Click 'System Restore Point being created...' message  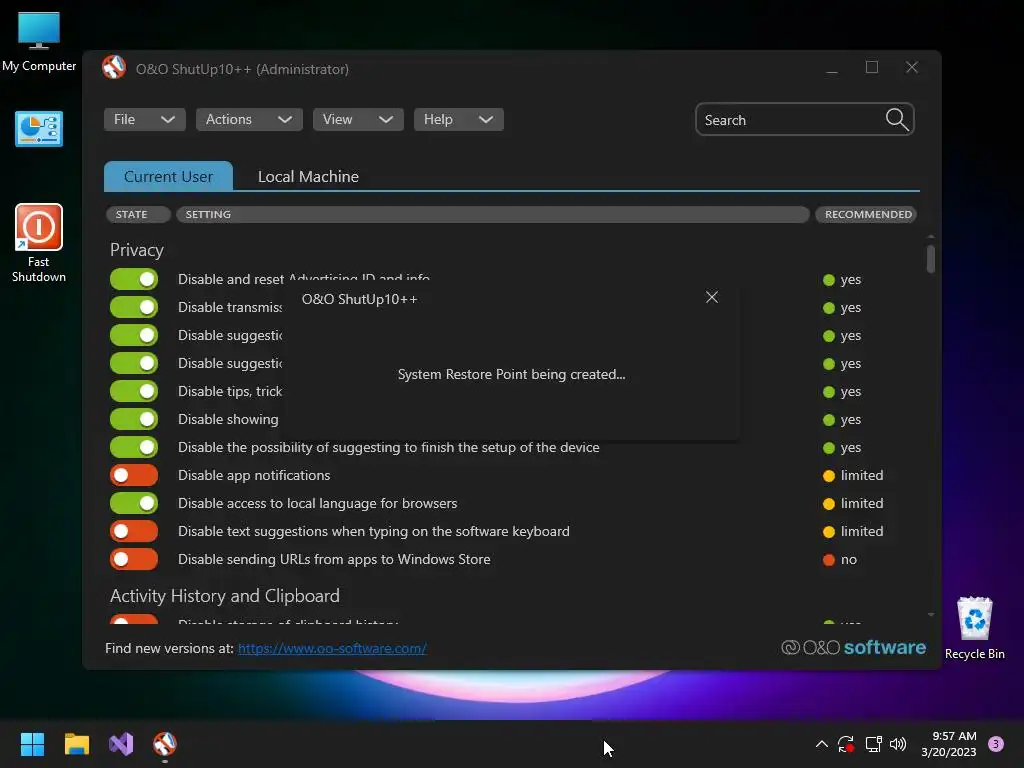[x=511, y=374]
